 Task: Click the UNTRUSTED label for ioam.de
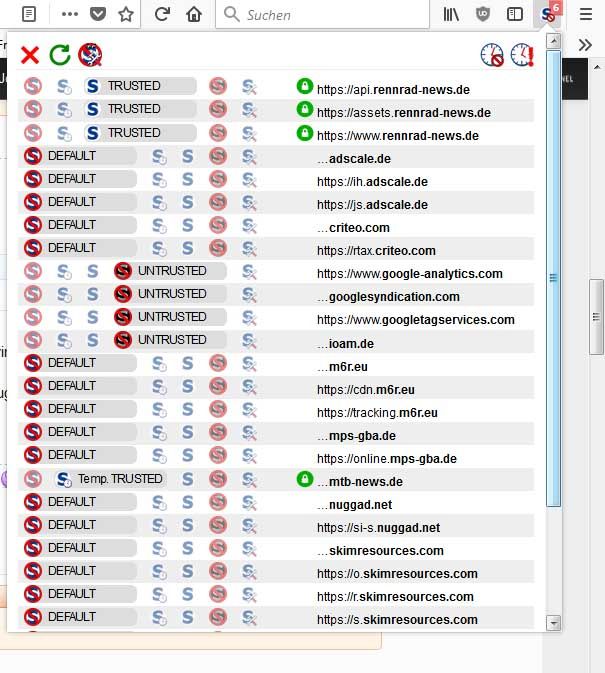(171, 340)
